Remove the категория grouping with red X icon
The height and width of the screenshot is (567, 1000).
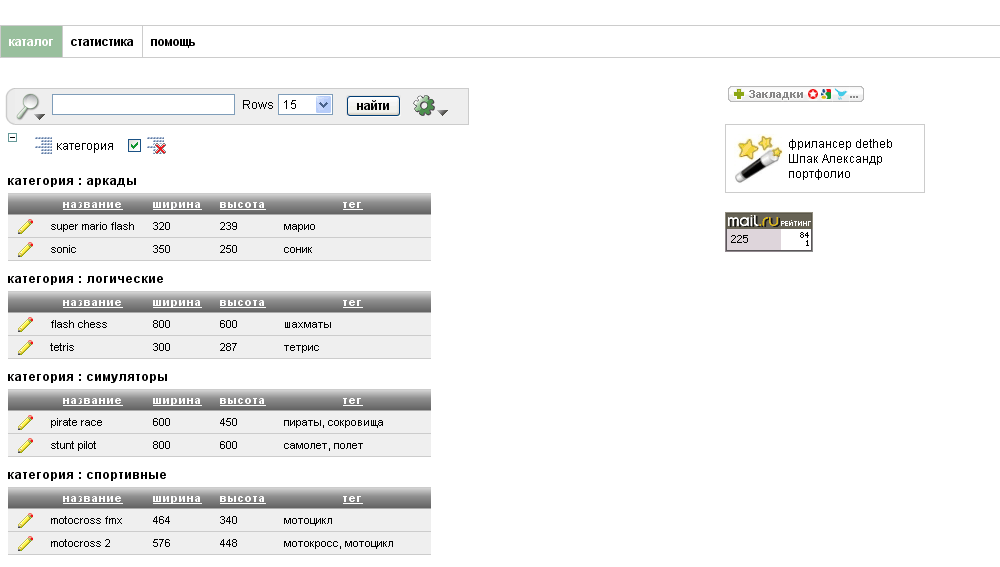(x=156, y=145)
